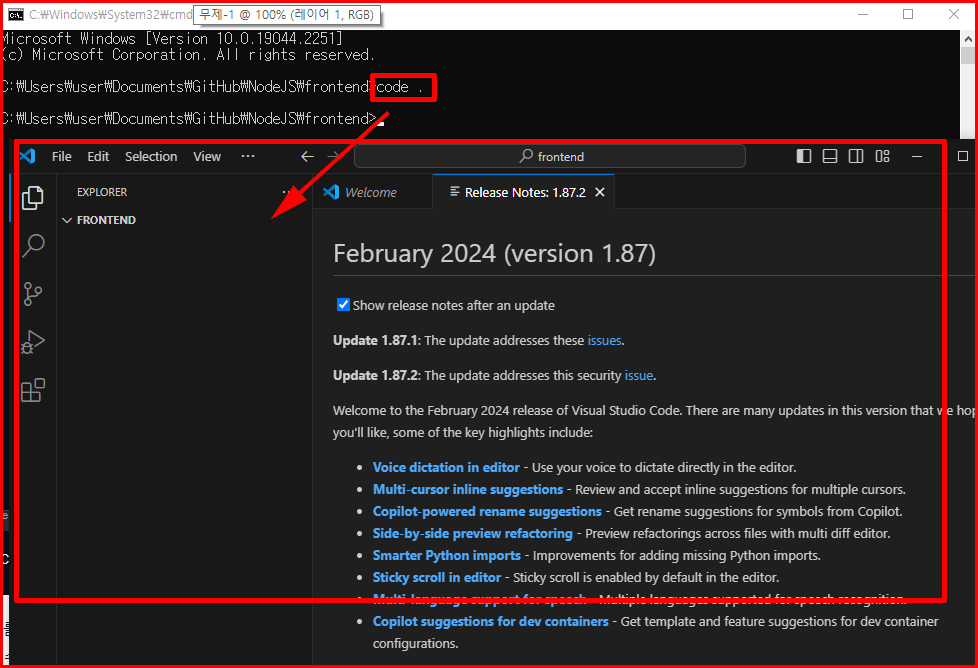This screenshot has width=978, height=668.
Task: Close the cmd window
Action: coord(954,14)
